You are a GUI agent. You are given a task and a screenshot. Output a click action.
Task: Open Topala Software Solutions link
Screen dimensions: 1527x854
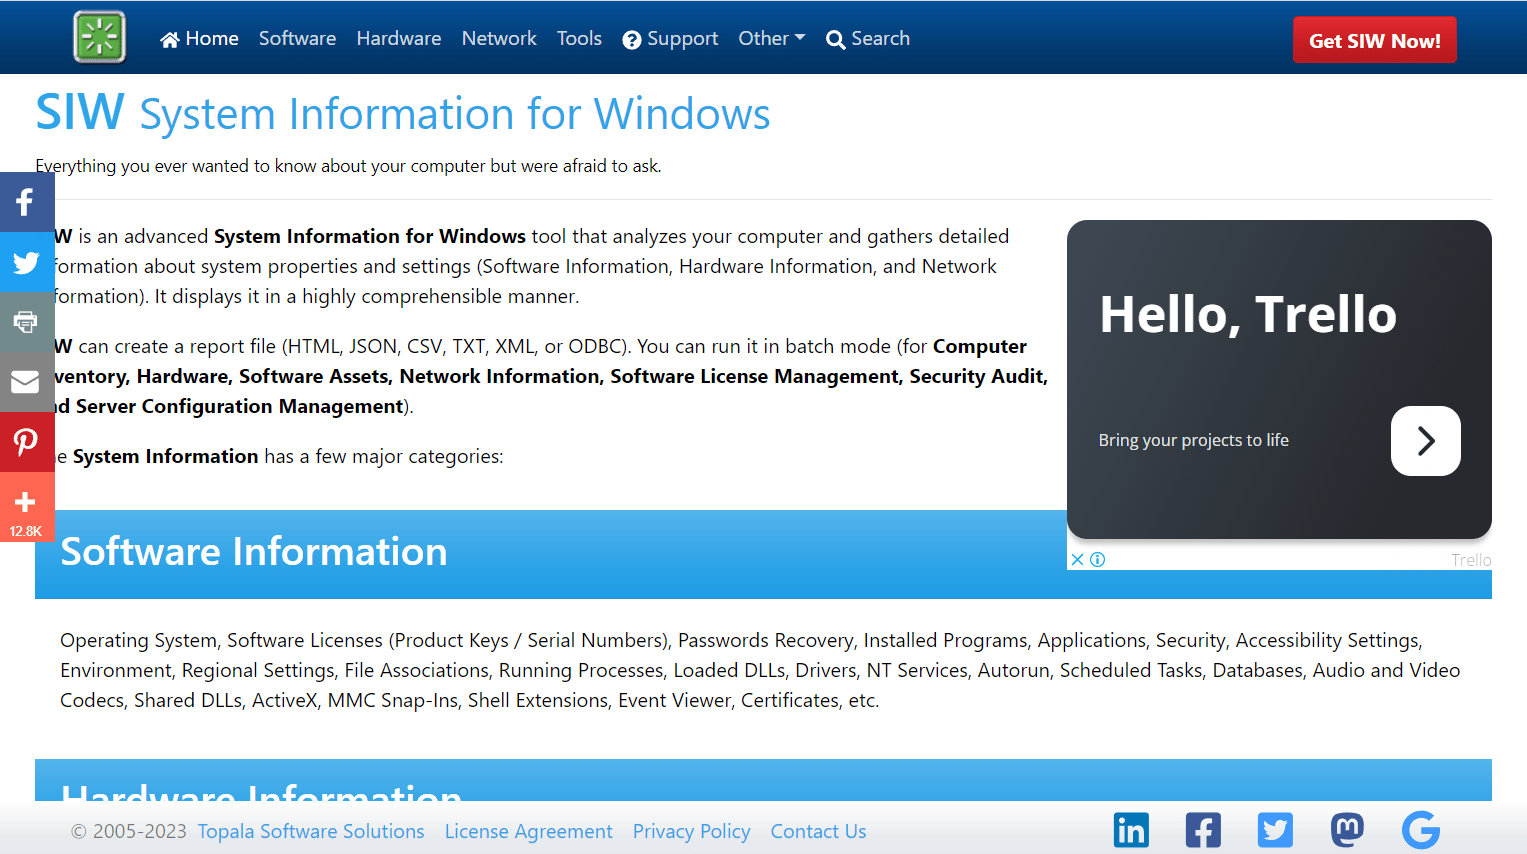(311, 832)
